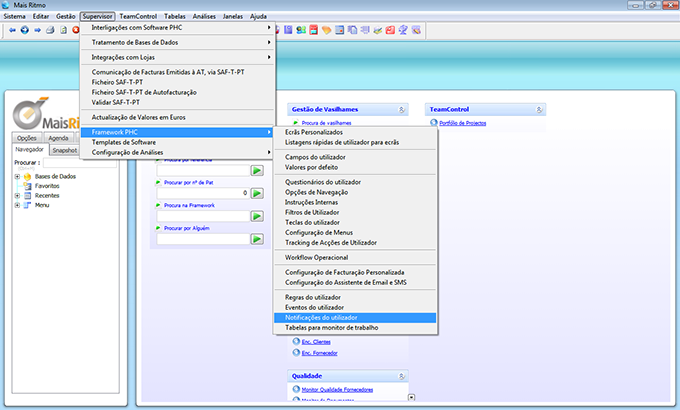Open the Enc. Fornecedor link
Screen dimensions: 680x410
(x=319, y=353)
